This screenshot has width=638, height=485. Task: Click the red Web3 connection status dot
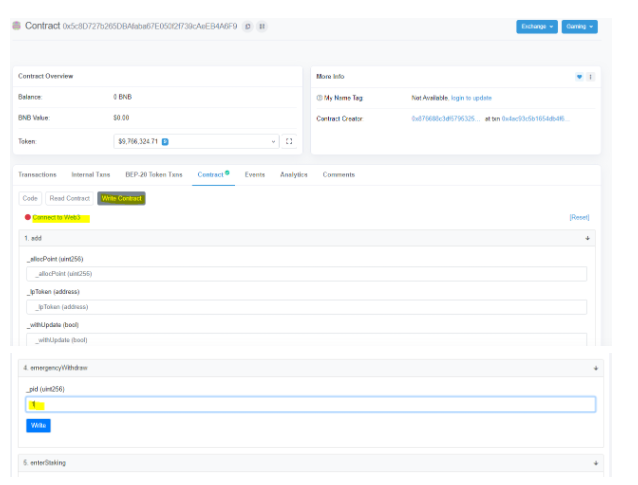[x=28, y=217]
